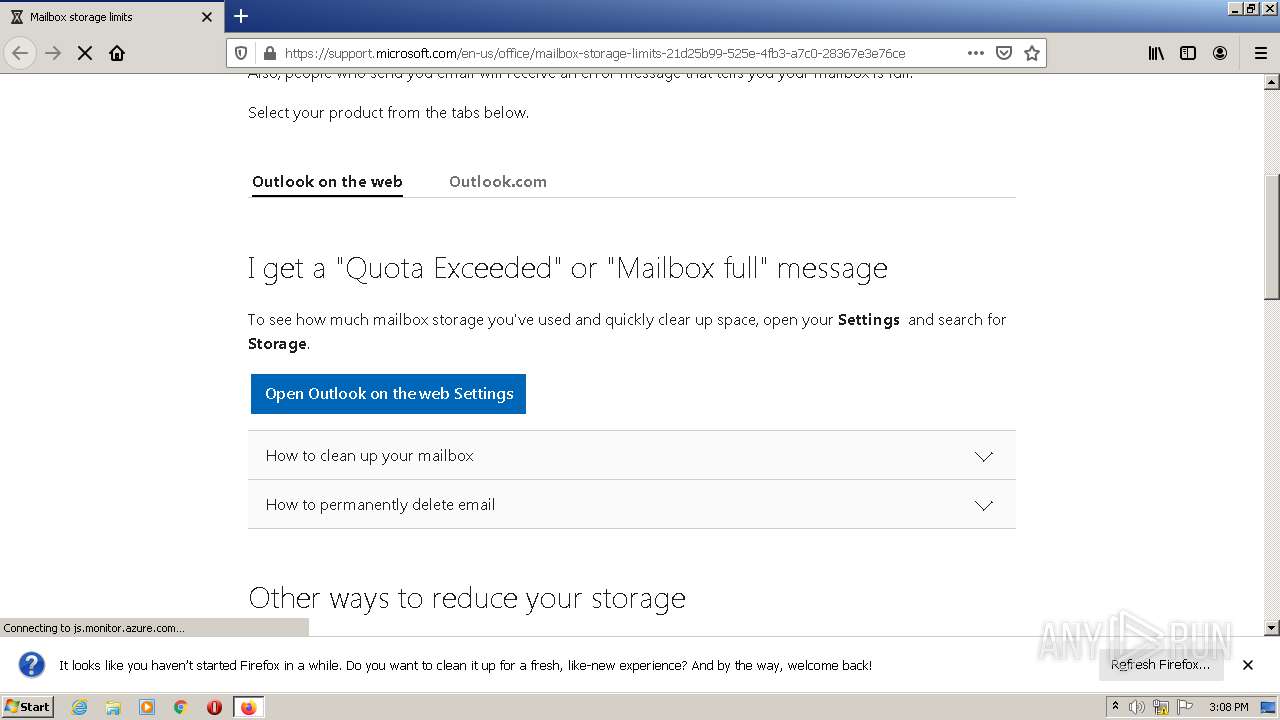
Task: Click Open Outlook on the web Settings
Action: [x=388, y=394]
